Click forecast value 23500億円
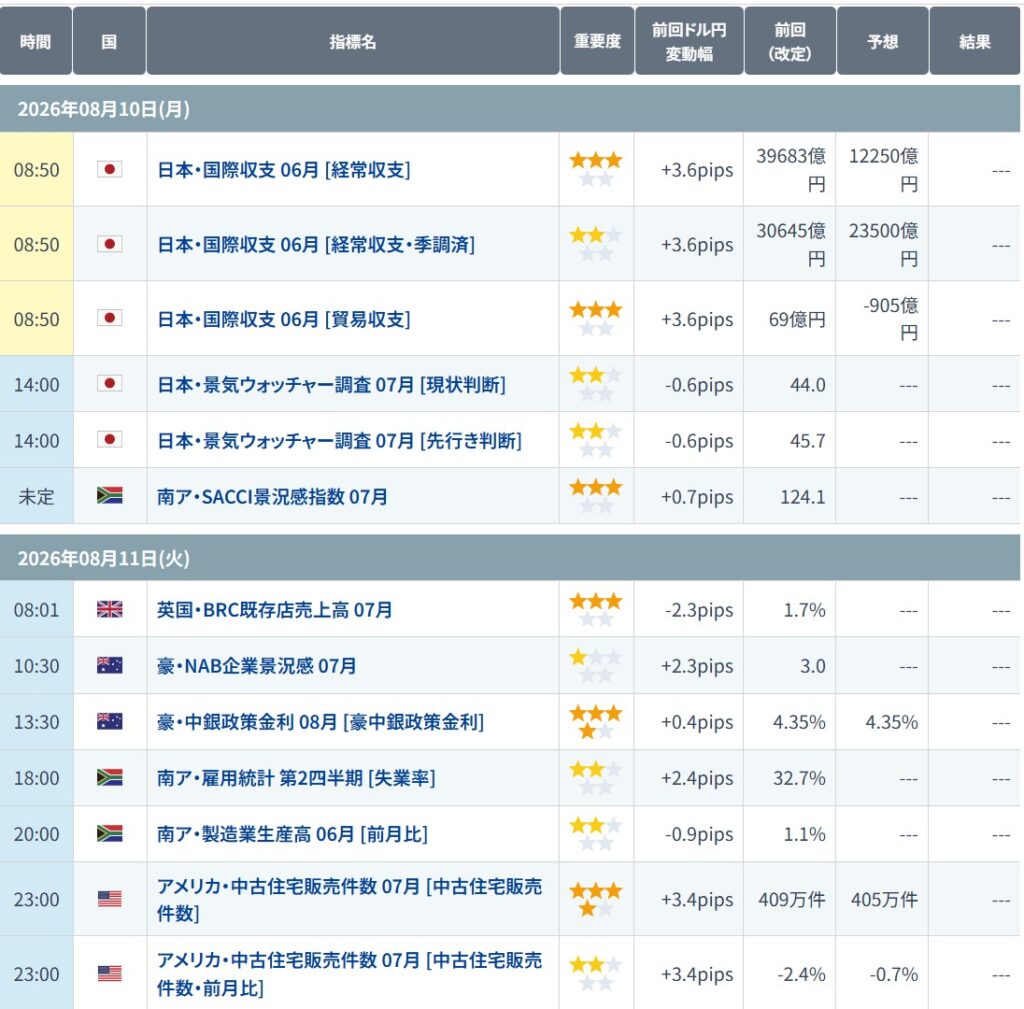This screenshot has width=1024, height=1009. pos(883,244)
